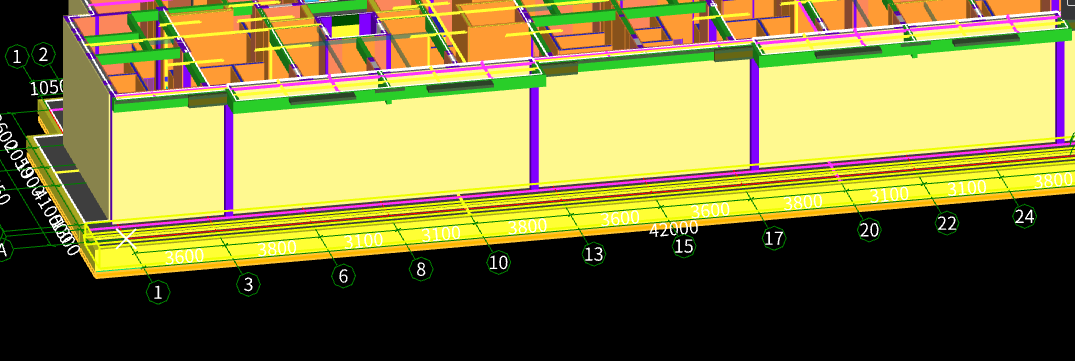Select axis bubble number 2
This screenshot has height=361, width=1075.
point(43,54)
